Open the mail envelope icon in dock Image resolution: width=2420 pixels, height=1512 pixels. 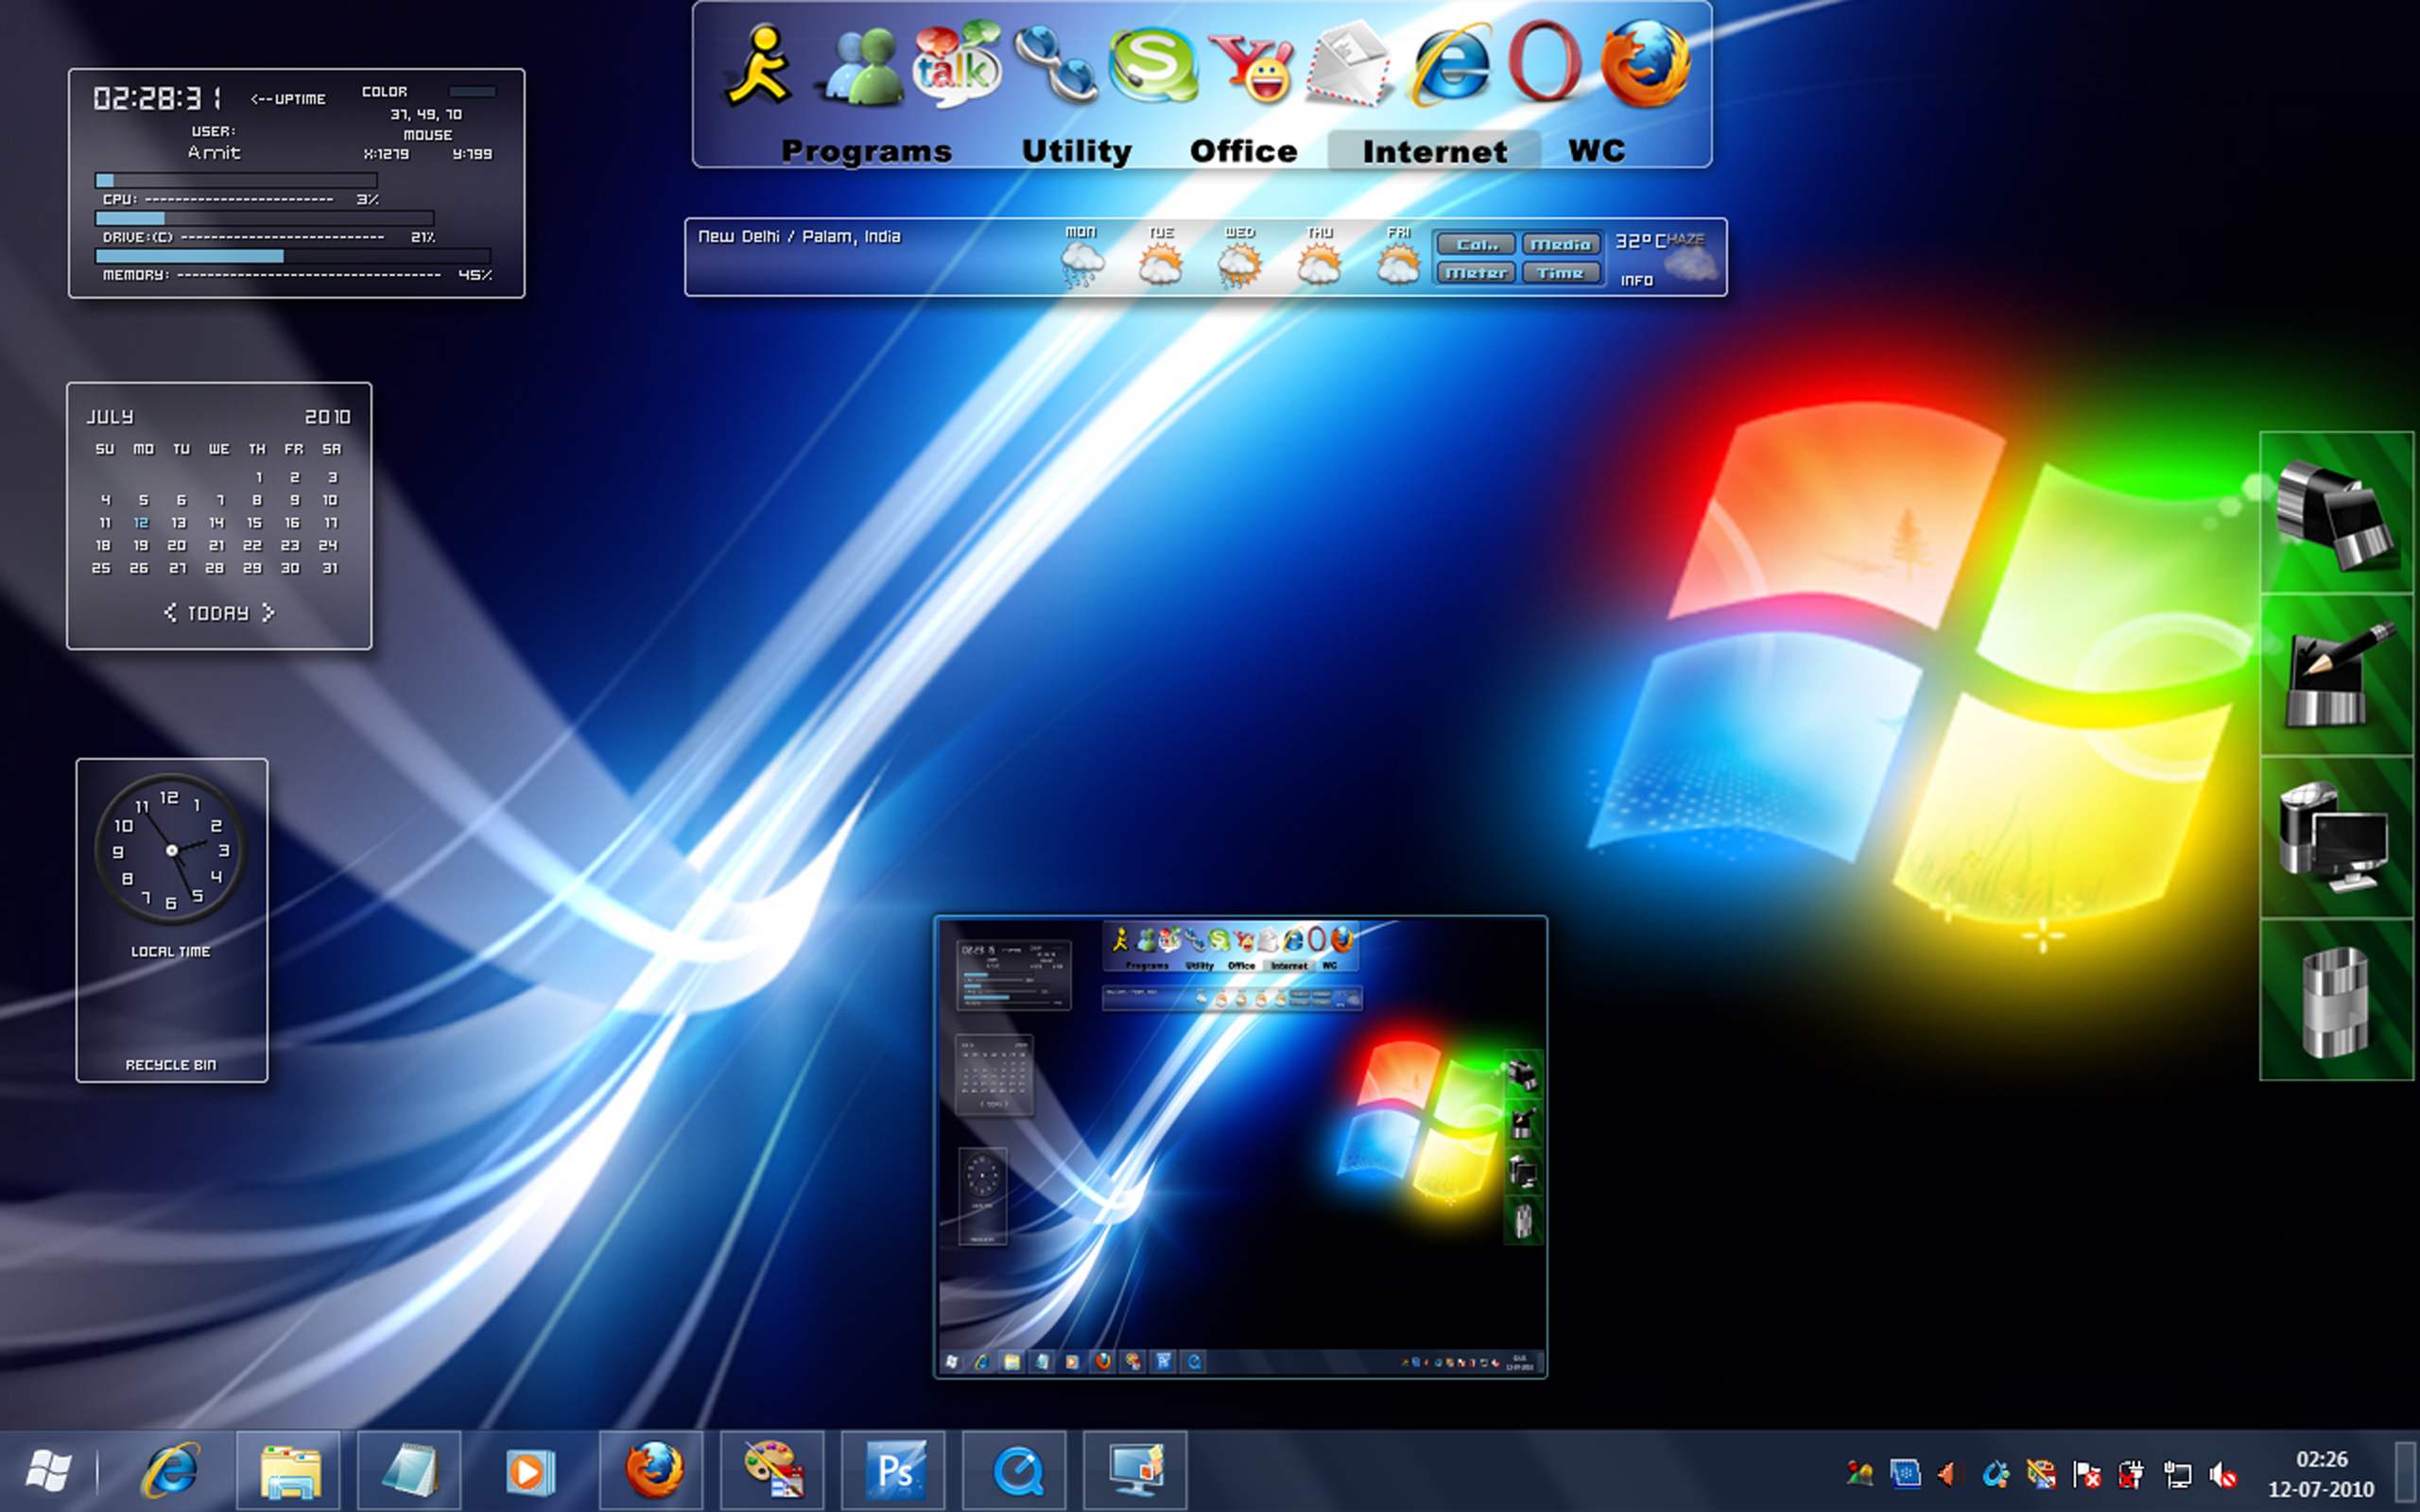[x=1349, y=66]
